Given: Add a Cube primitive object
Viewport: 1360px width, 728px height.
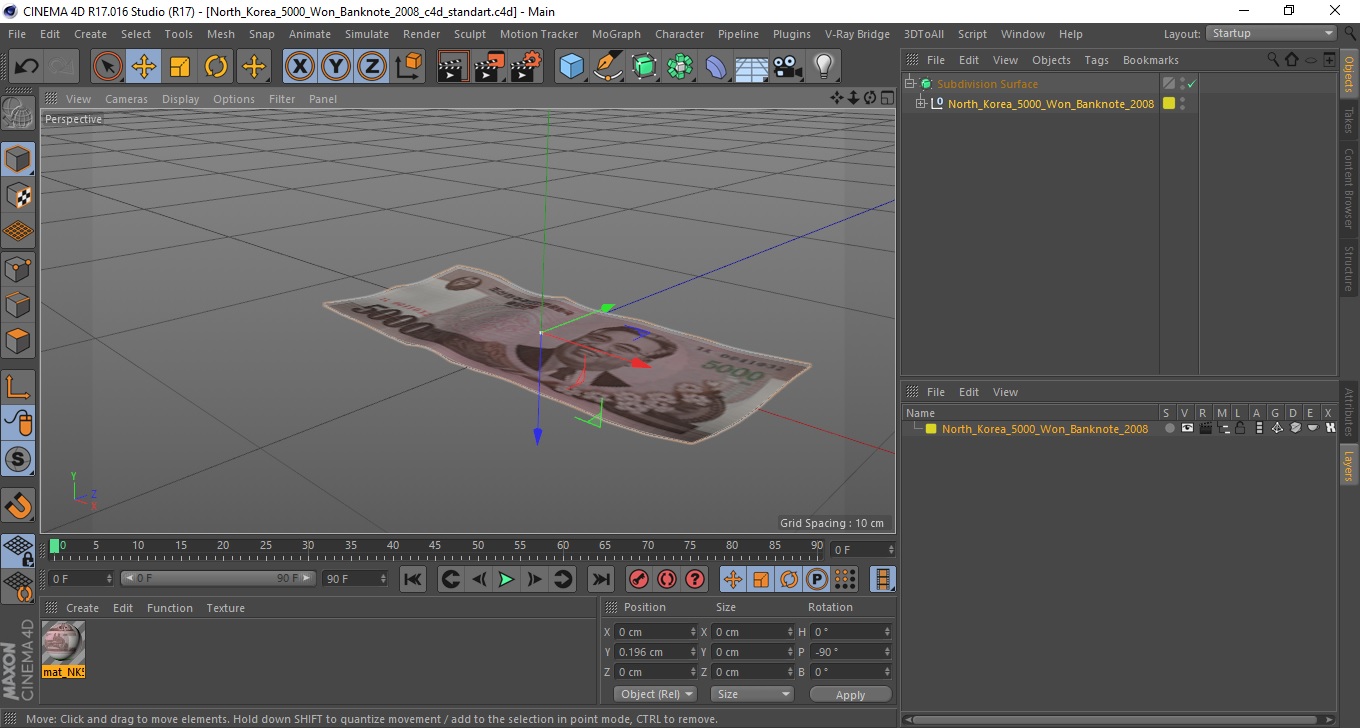Looking at the screenshot, I should 571,67.
